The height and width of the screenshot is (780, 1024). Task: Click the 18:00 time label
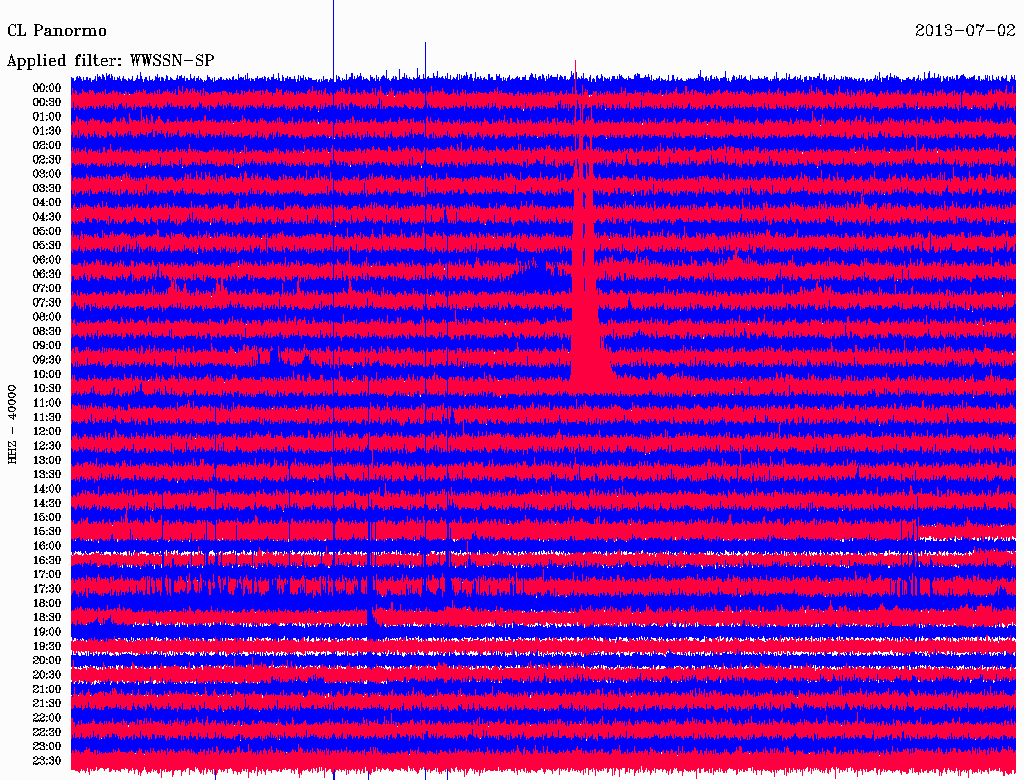pyautogui.click(x=46, y=603)
